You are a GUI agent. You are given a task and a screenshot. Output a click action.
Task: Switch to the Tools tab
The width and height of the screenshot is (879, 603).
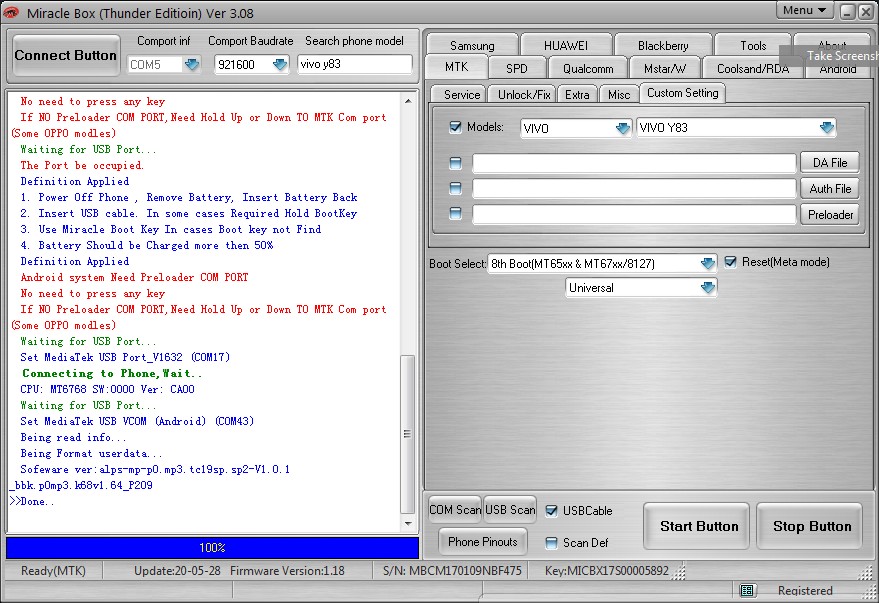pos(753,45)
